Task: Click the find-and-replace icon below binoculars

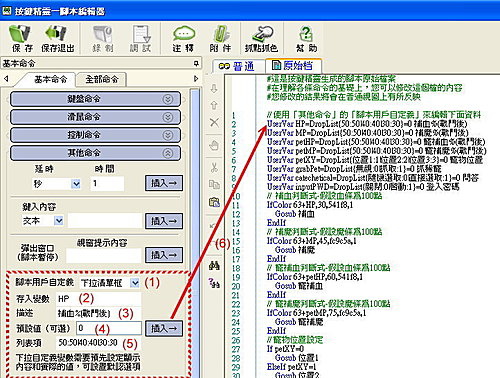Action: [214, 283]
